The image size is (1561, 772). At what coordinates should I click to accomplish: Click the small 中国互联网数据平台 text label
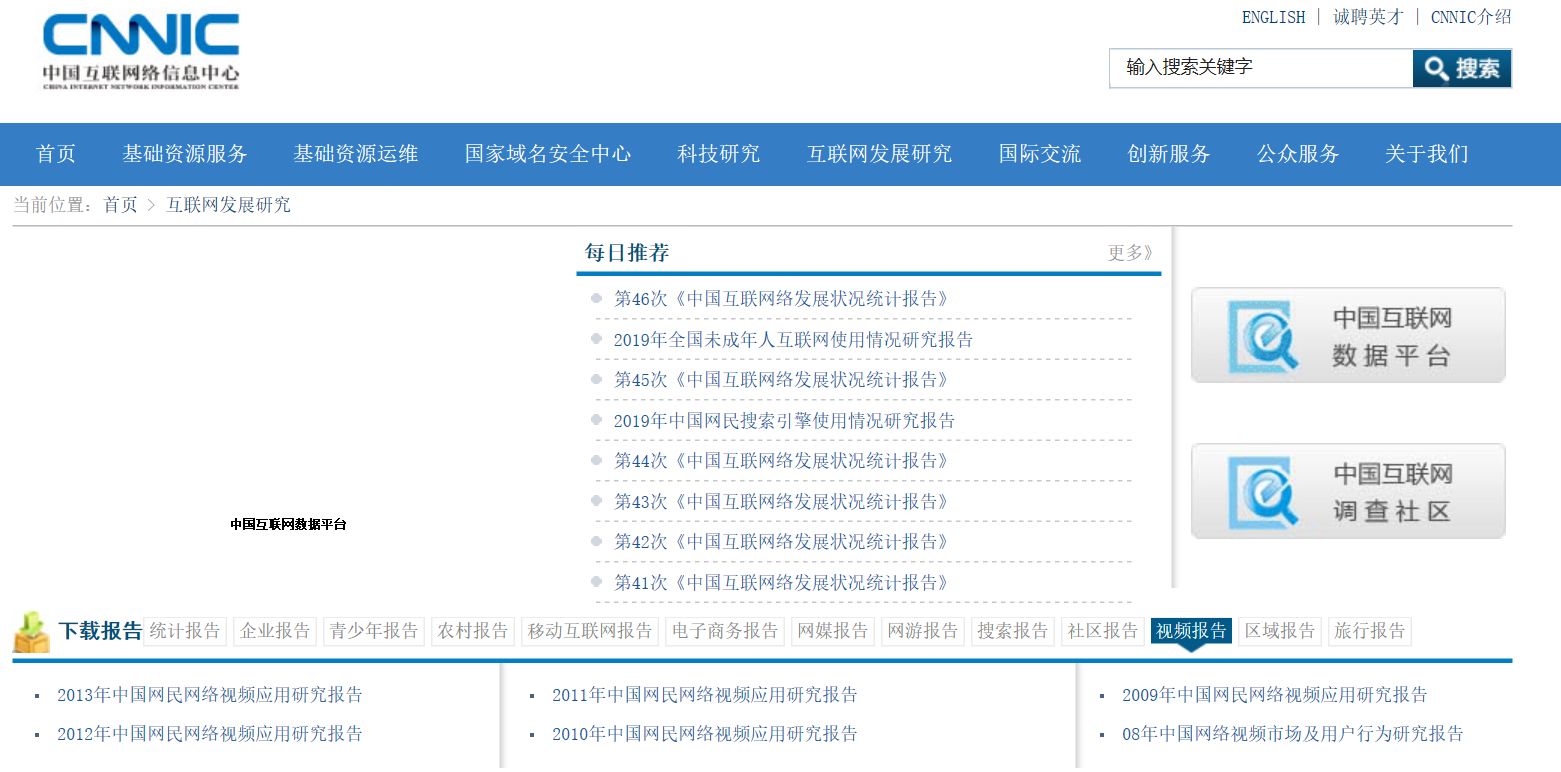(x=288, y=524)
